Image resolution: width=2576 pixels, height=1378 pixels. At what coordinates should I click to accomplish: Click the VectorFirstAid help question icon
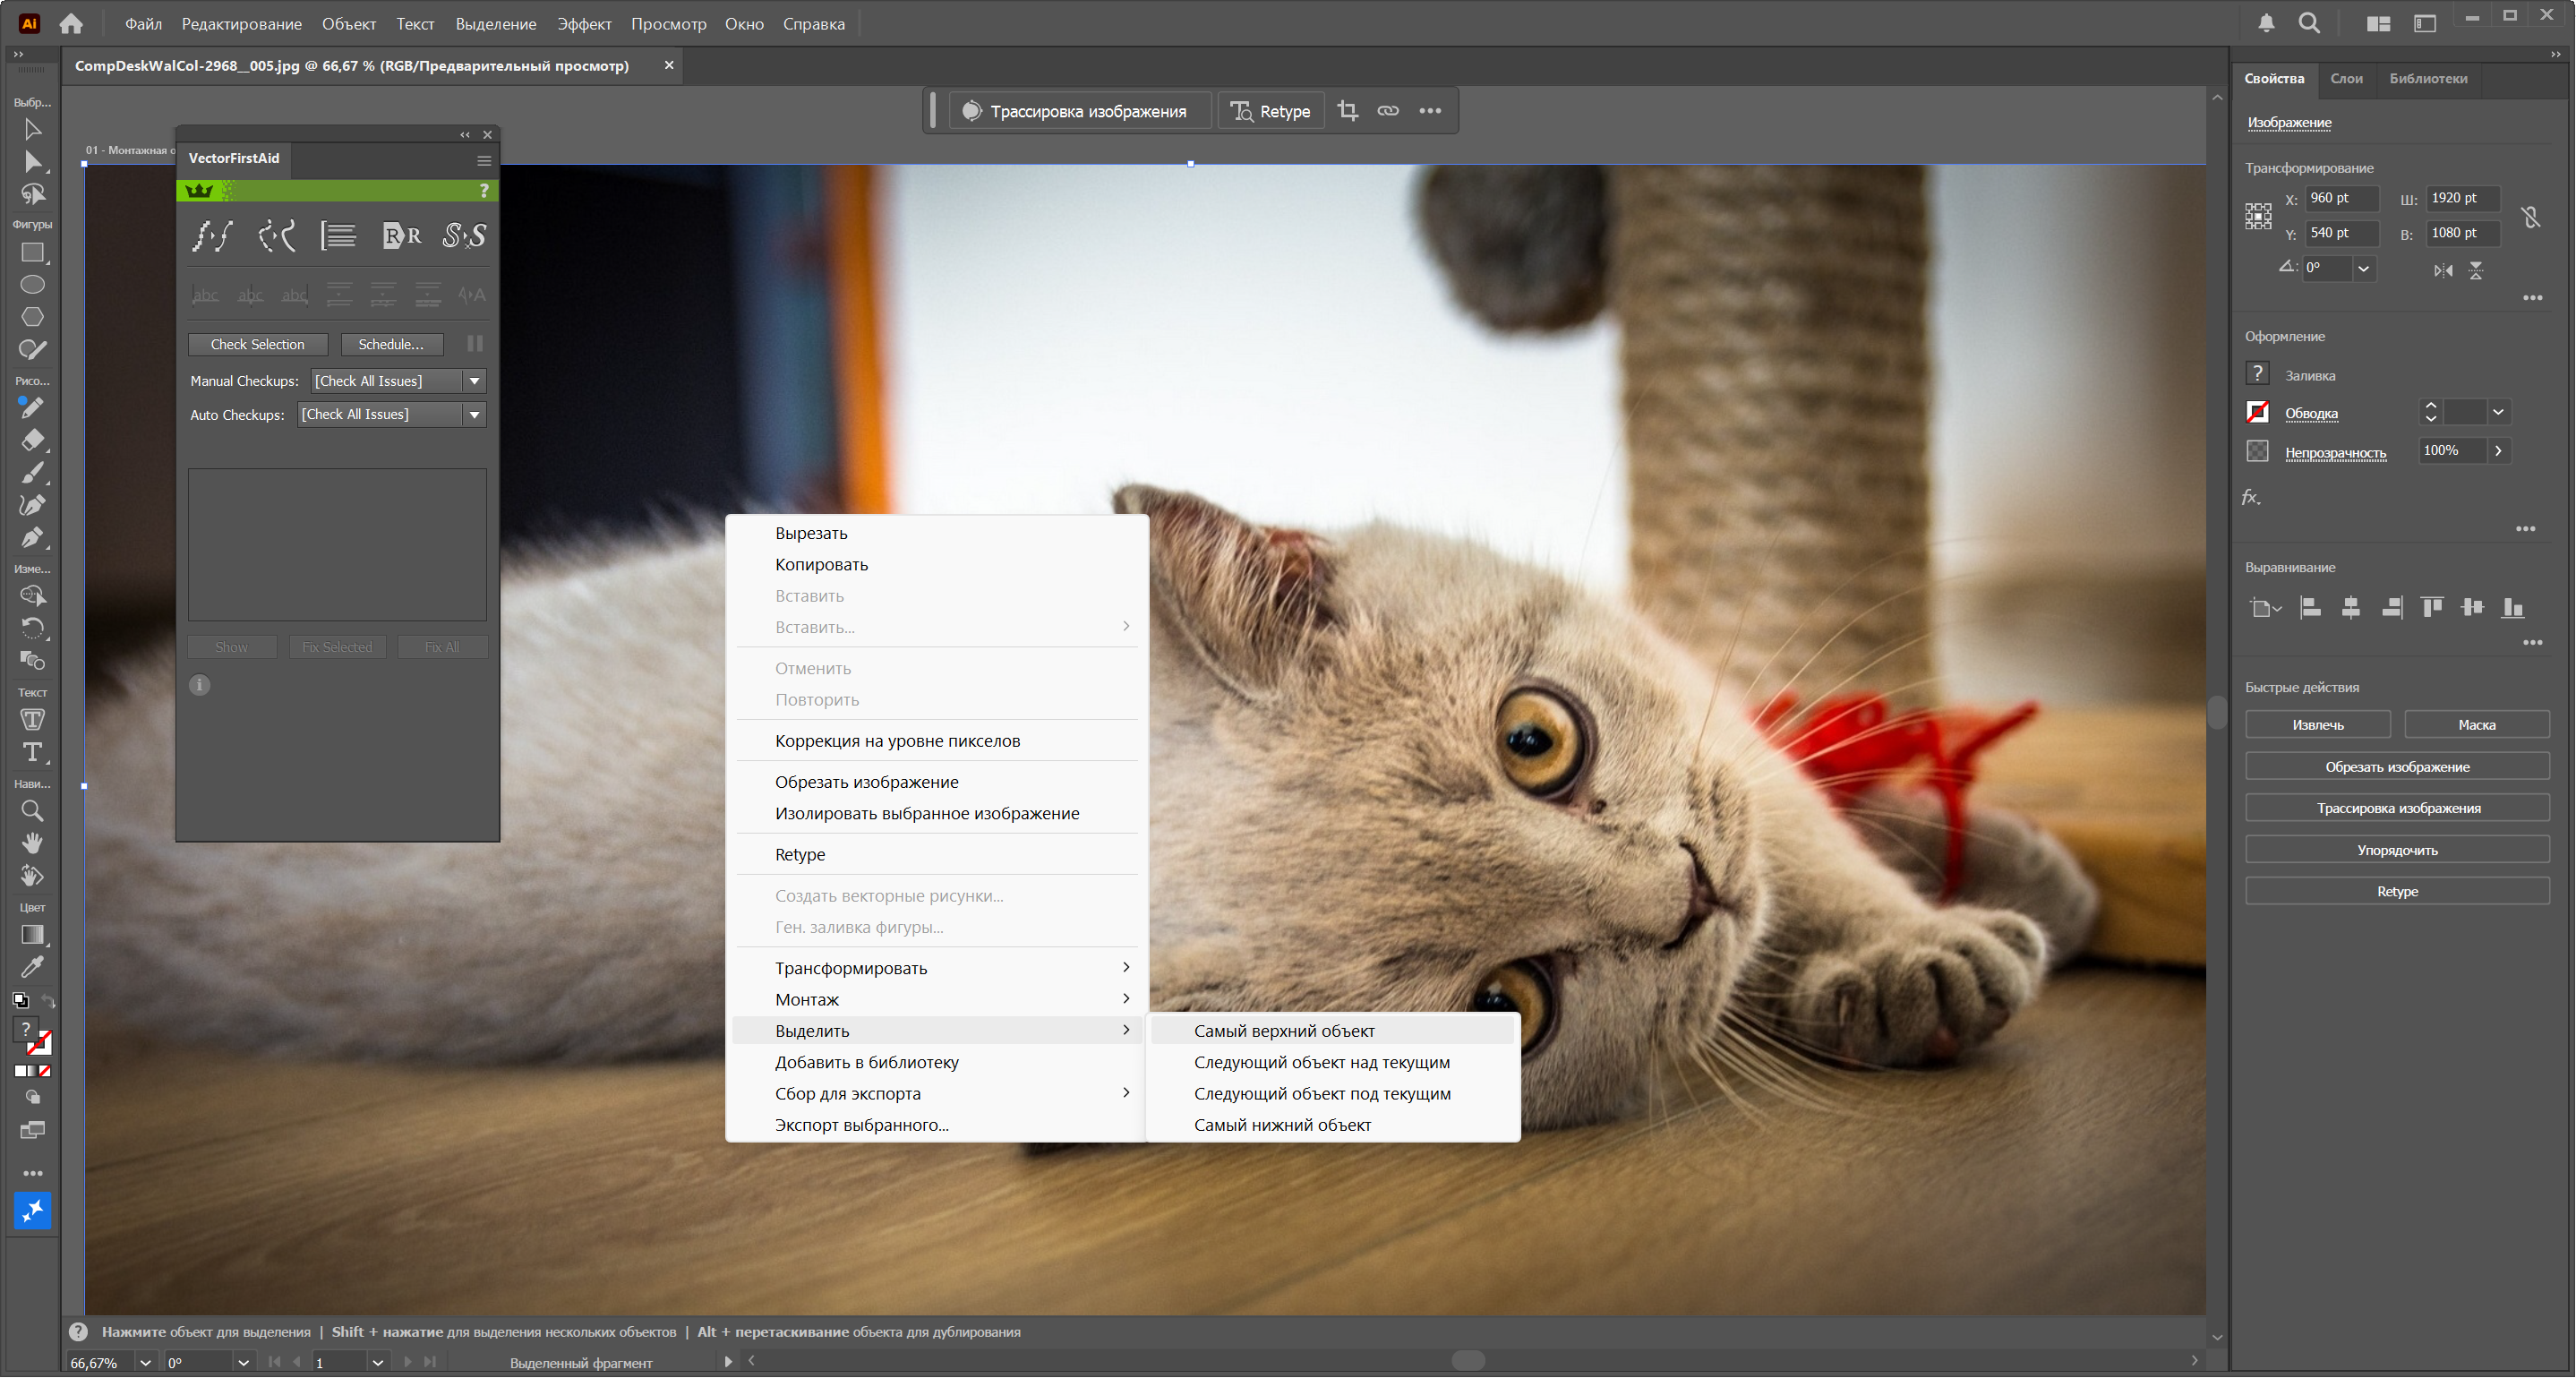coord(484,190)
